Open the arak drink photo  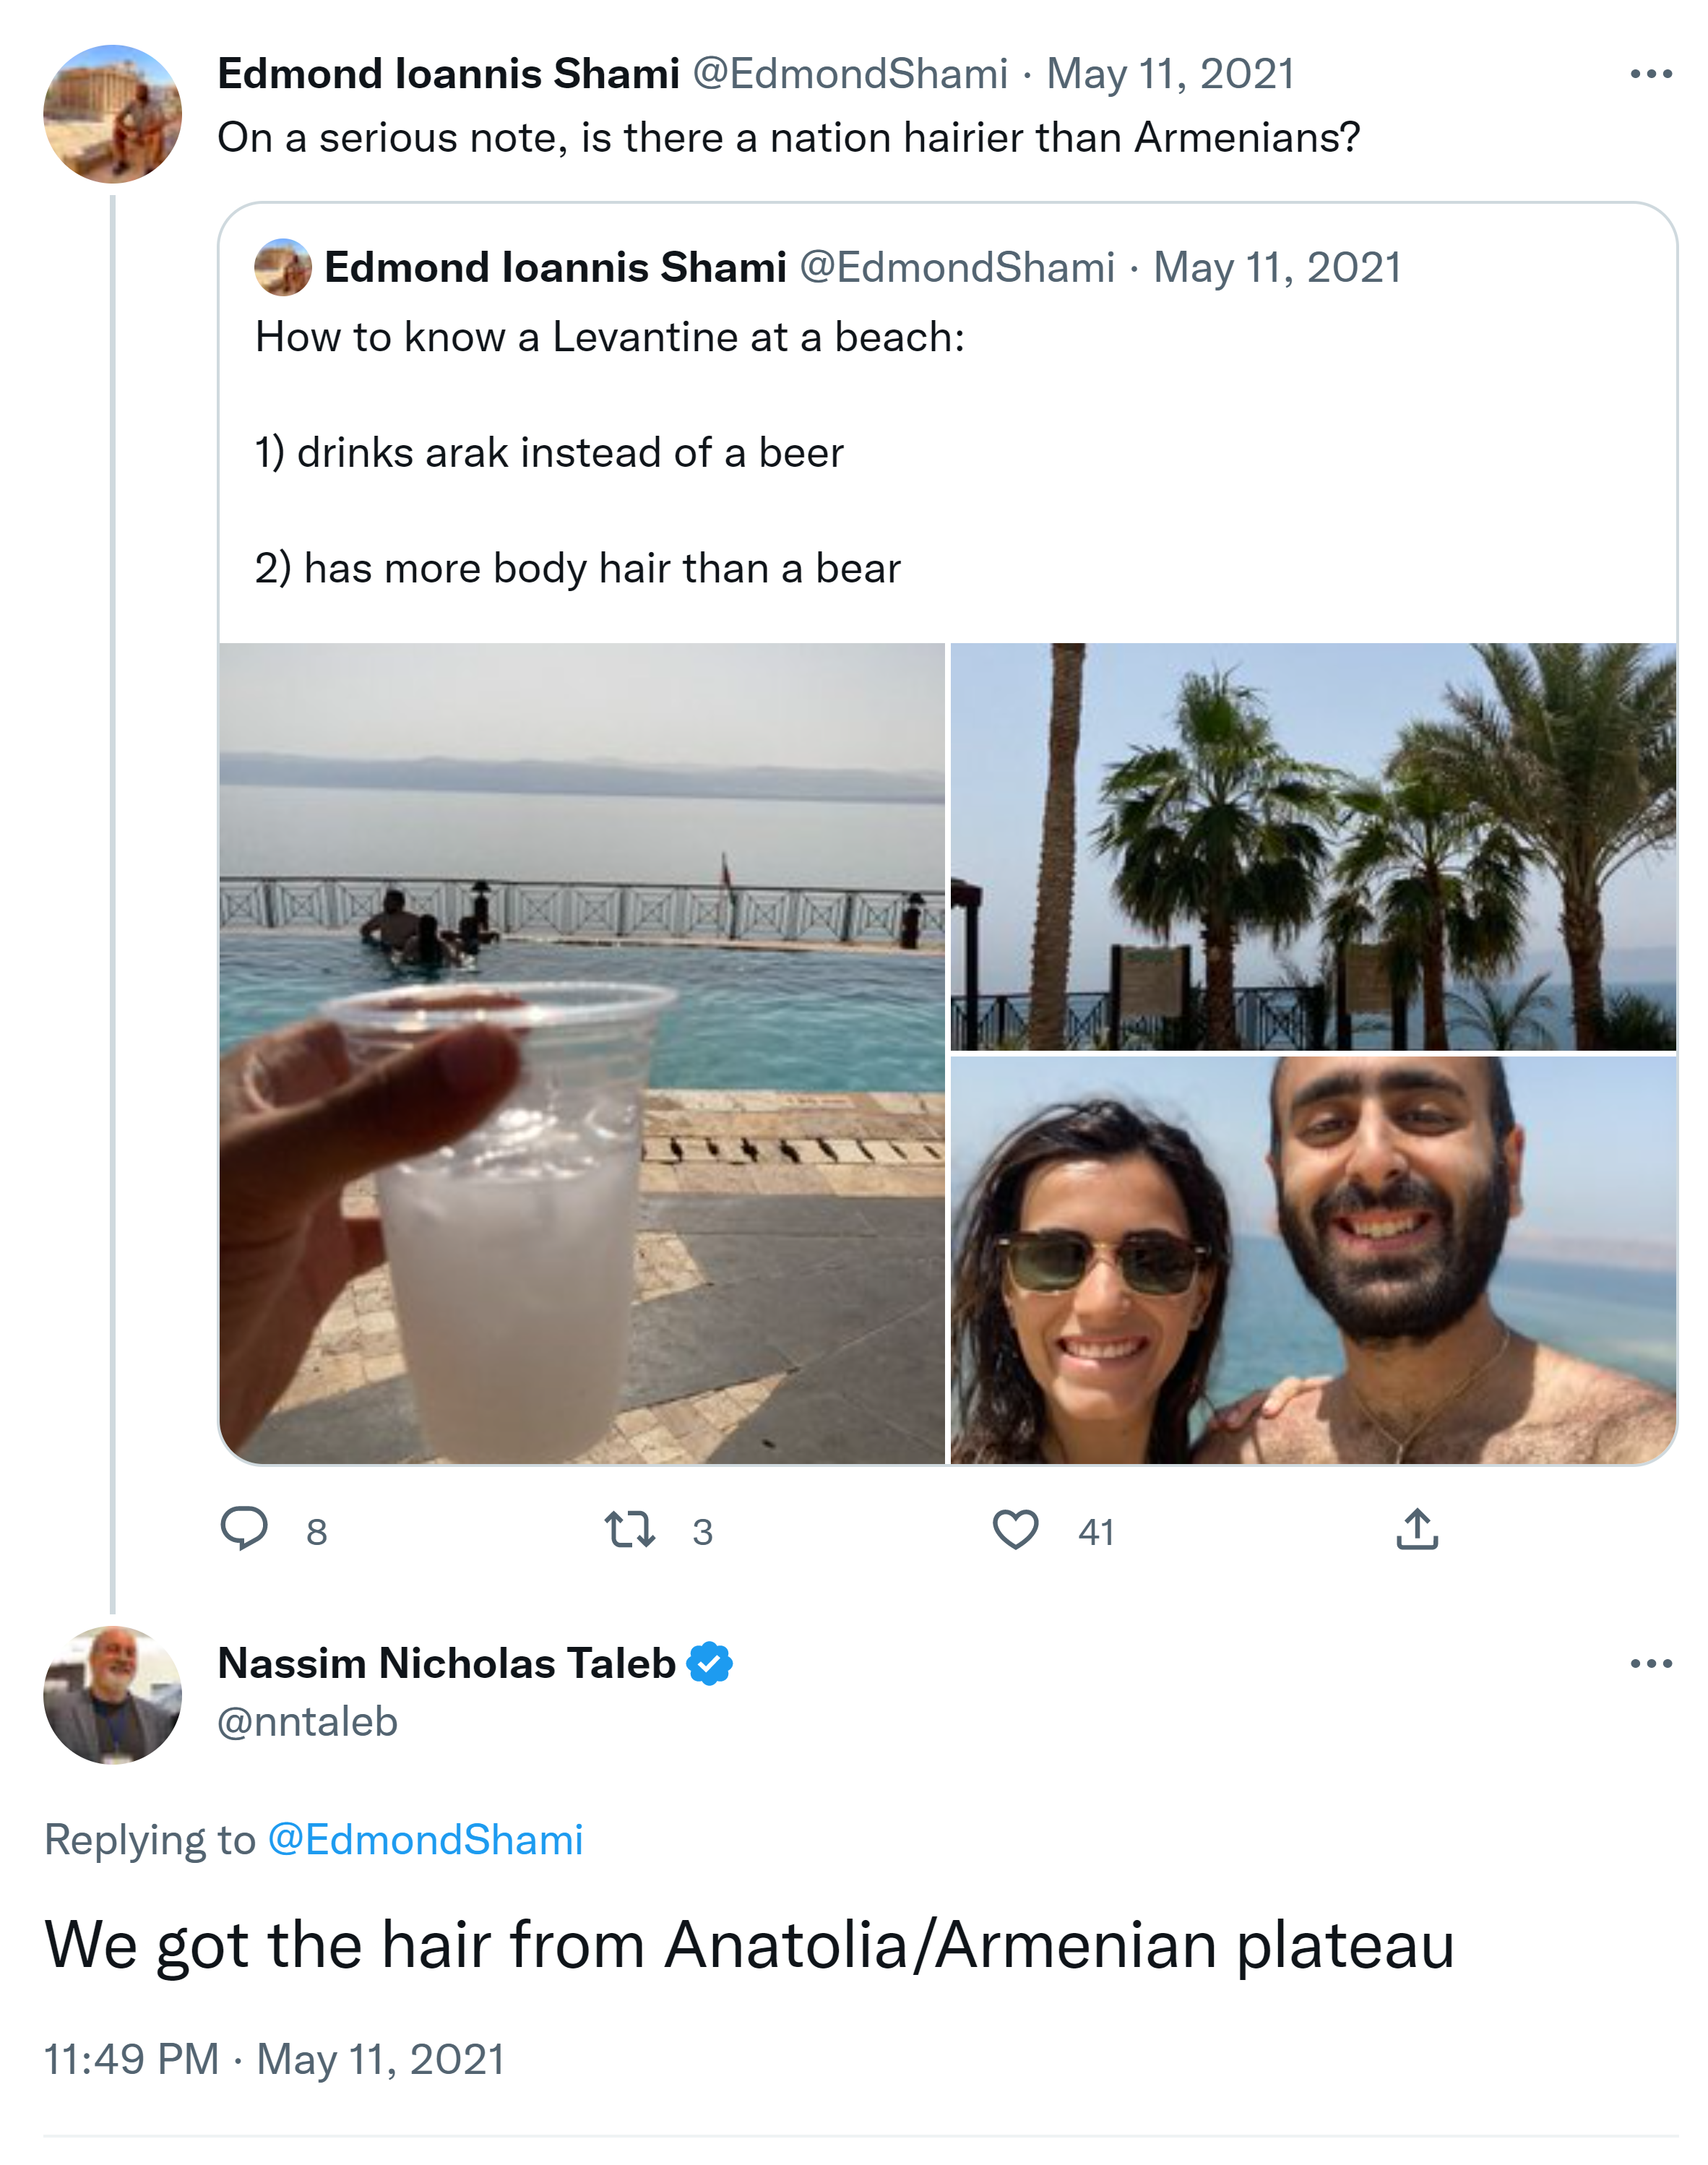point(582,1053)
